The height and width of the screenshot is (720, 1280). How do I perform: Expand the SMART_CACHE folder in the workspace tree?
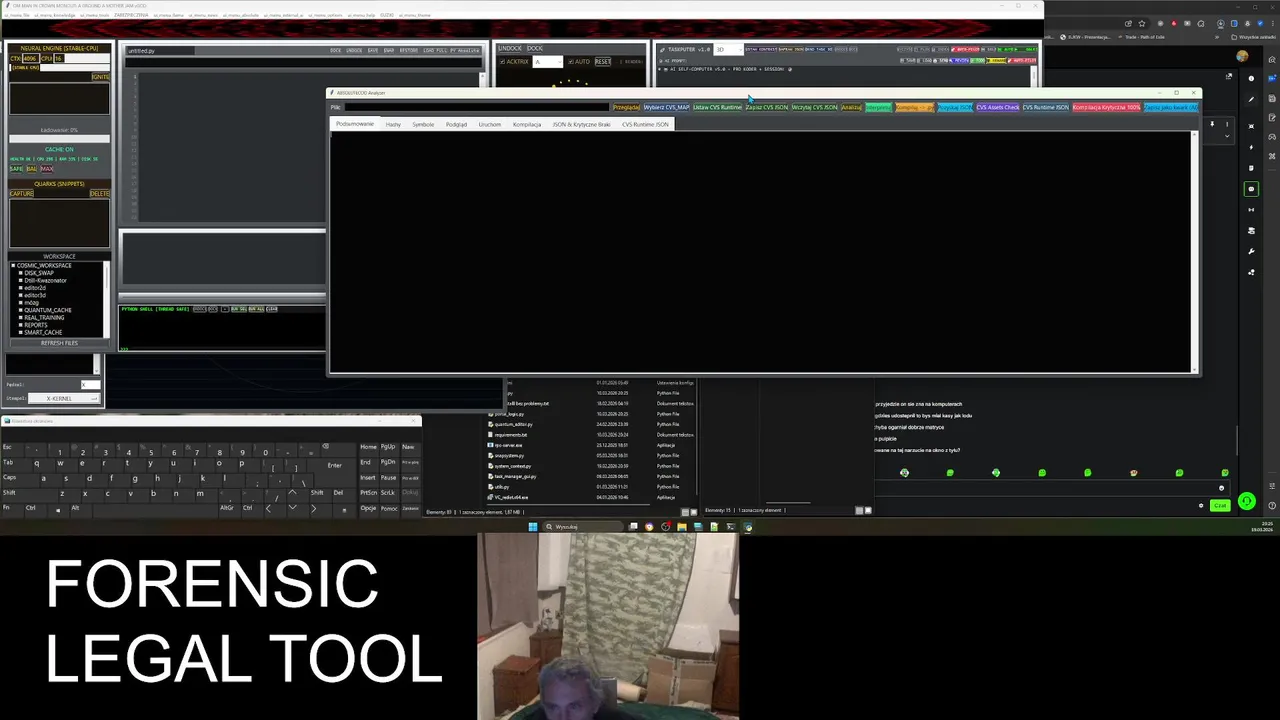point(21,333)
